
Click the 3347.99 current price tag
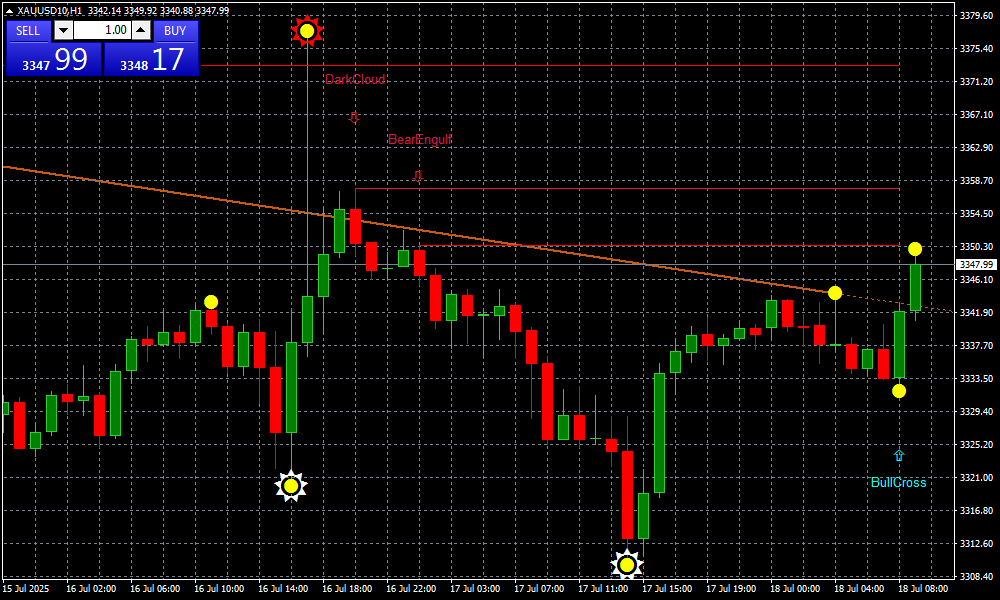coord(976,265)
